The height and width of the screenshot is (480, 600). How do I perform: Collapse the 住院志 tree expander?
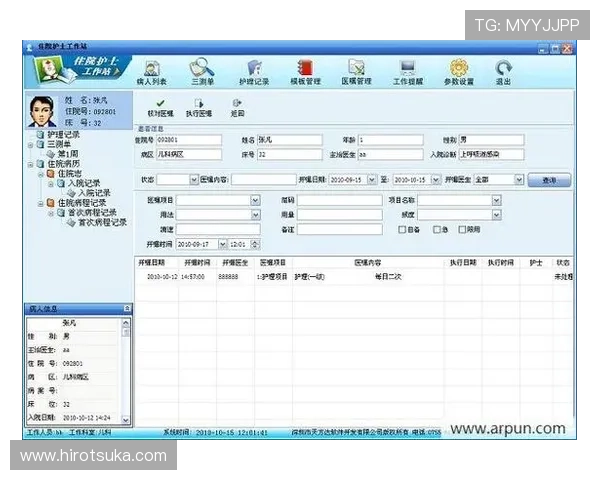[41, 174]
